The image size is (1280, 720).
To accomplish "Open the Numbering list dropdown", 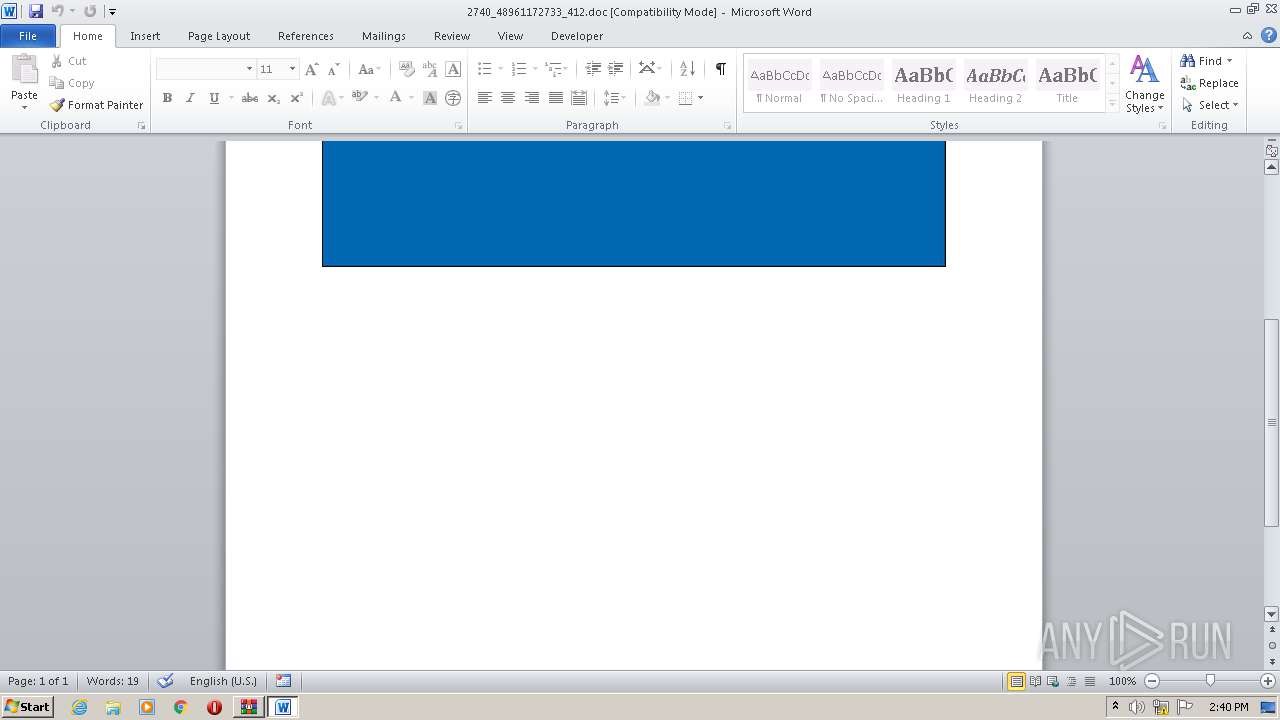I will tap(534, 69).
